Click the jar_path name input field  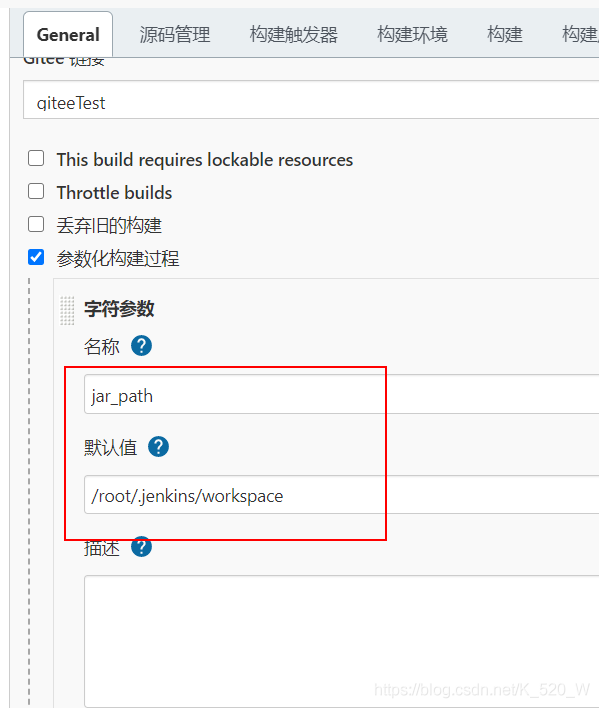(x=342, y=394)
